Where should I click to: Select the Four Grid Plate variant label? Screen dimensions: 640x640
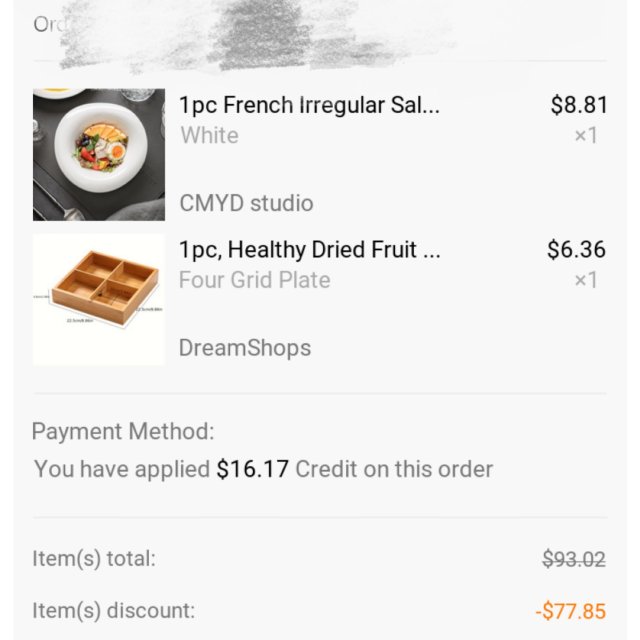(254, 280)
